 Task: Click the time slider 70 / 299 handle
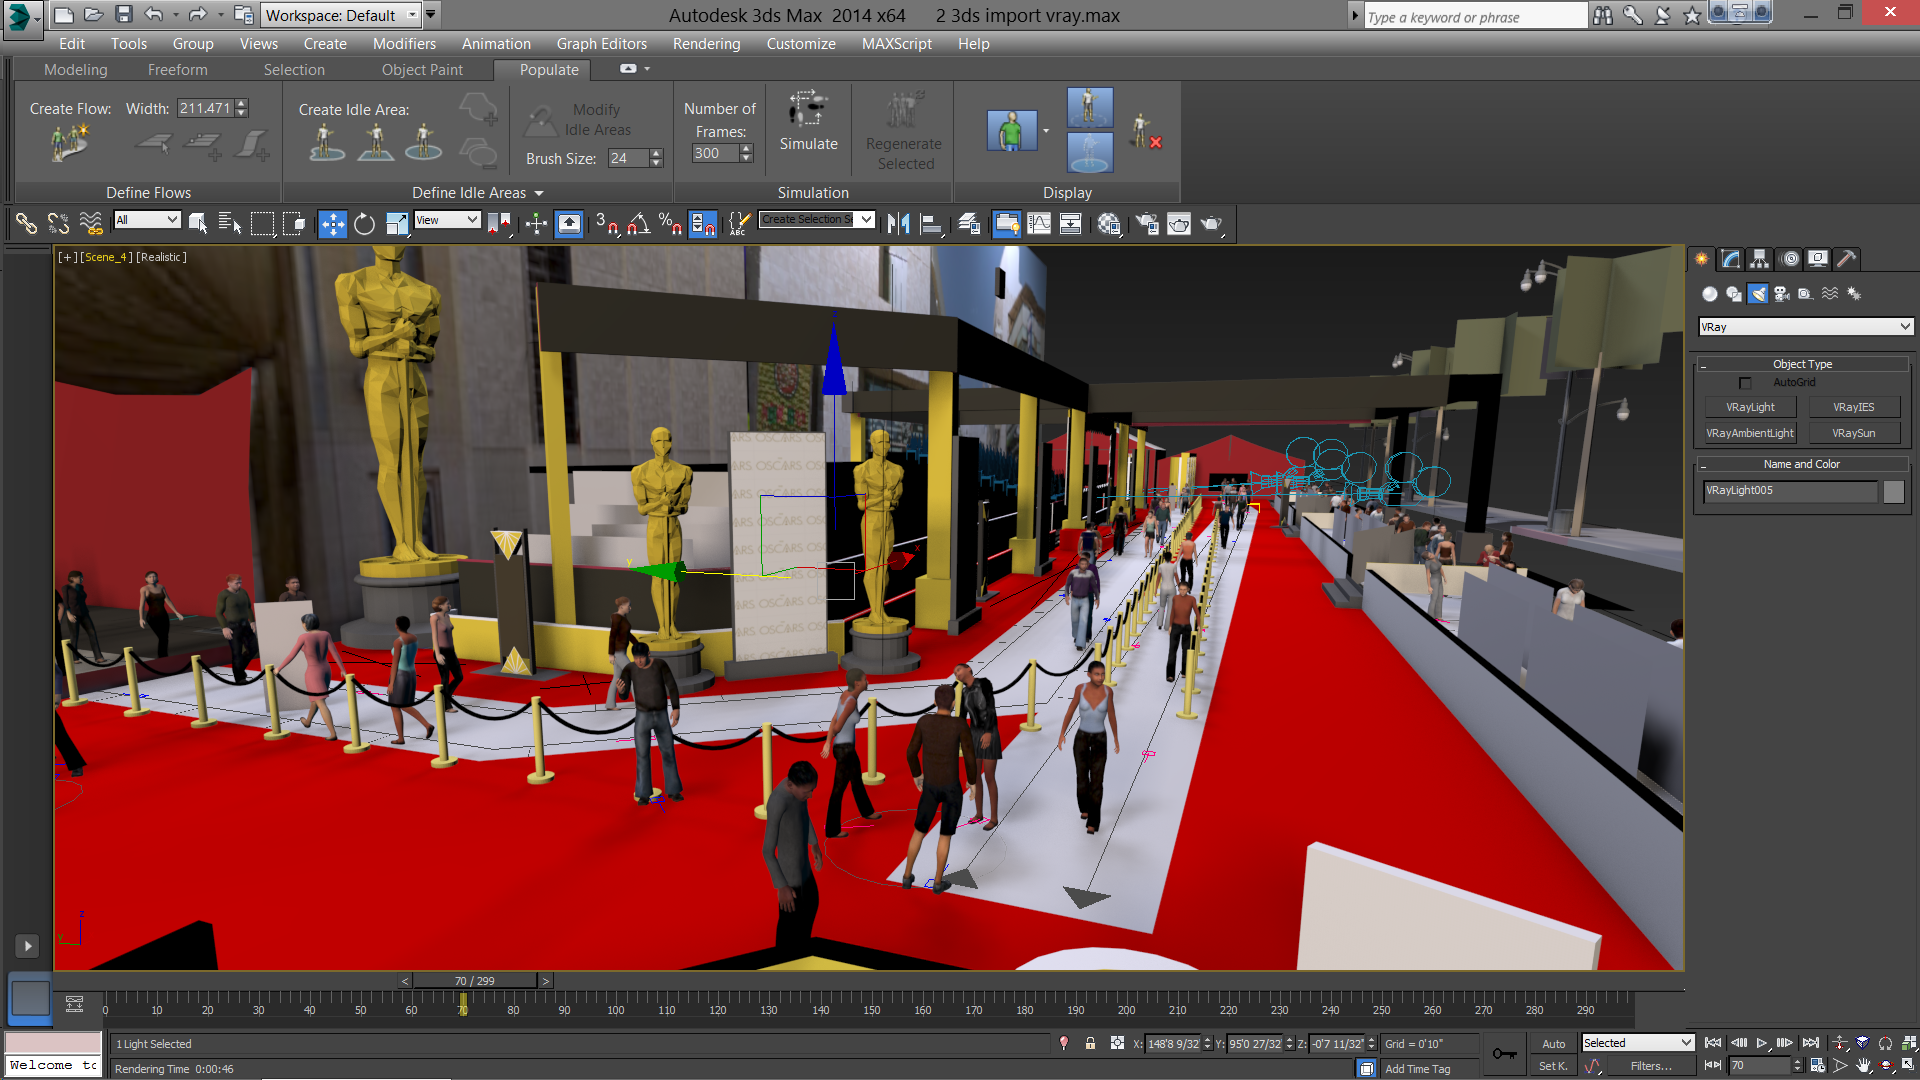[475, 981]
